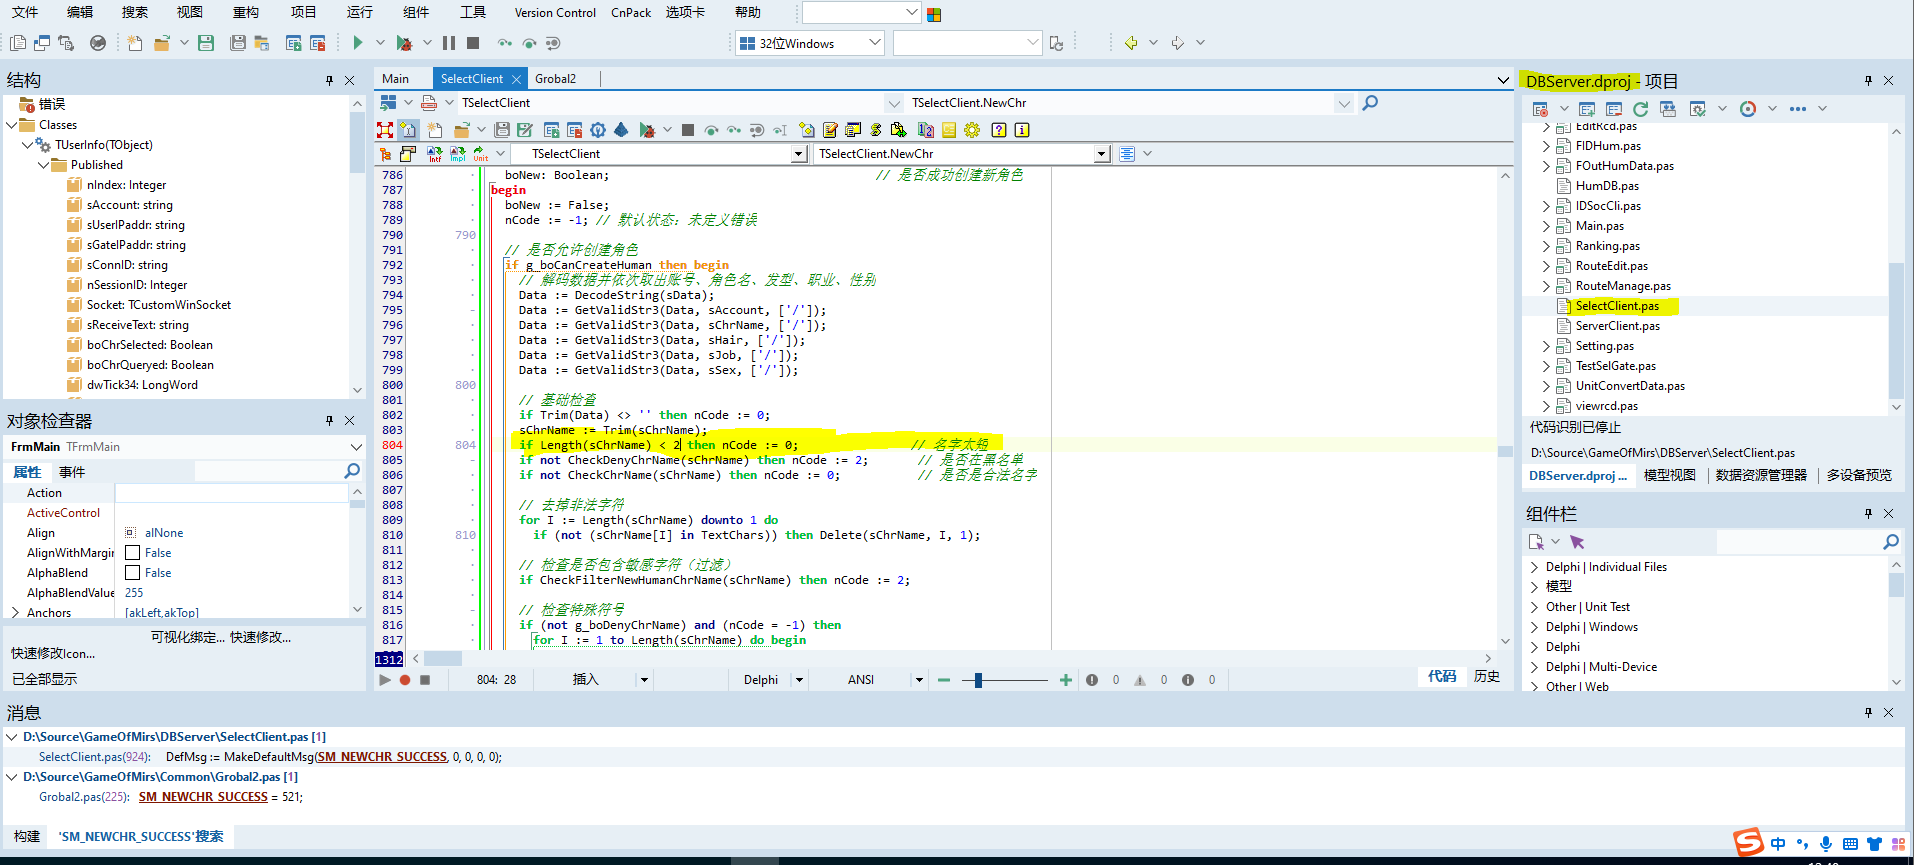Click the '12' numbering icon in editor toolbar
1914x865 pixels.
pos(925,130)
